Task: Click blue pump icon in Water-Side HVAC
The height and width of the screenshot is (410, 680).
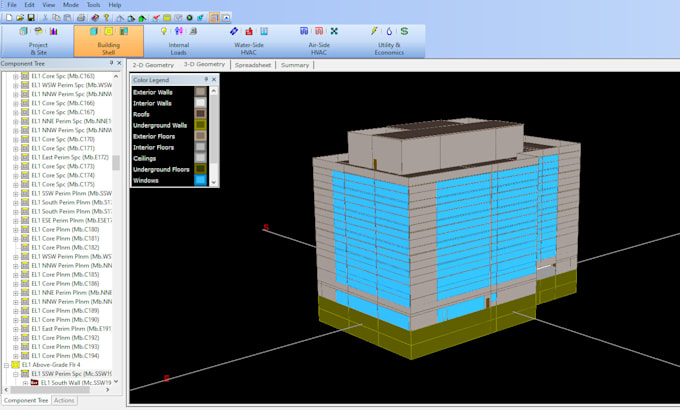Action: [x=234, y=31]
